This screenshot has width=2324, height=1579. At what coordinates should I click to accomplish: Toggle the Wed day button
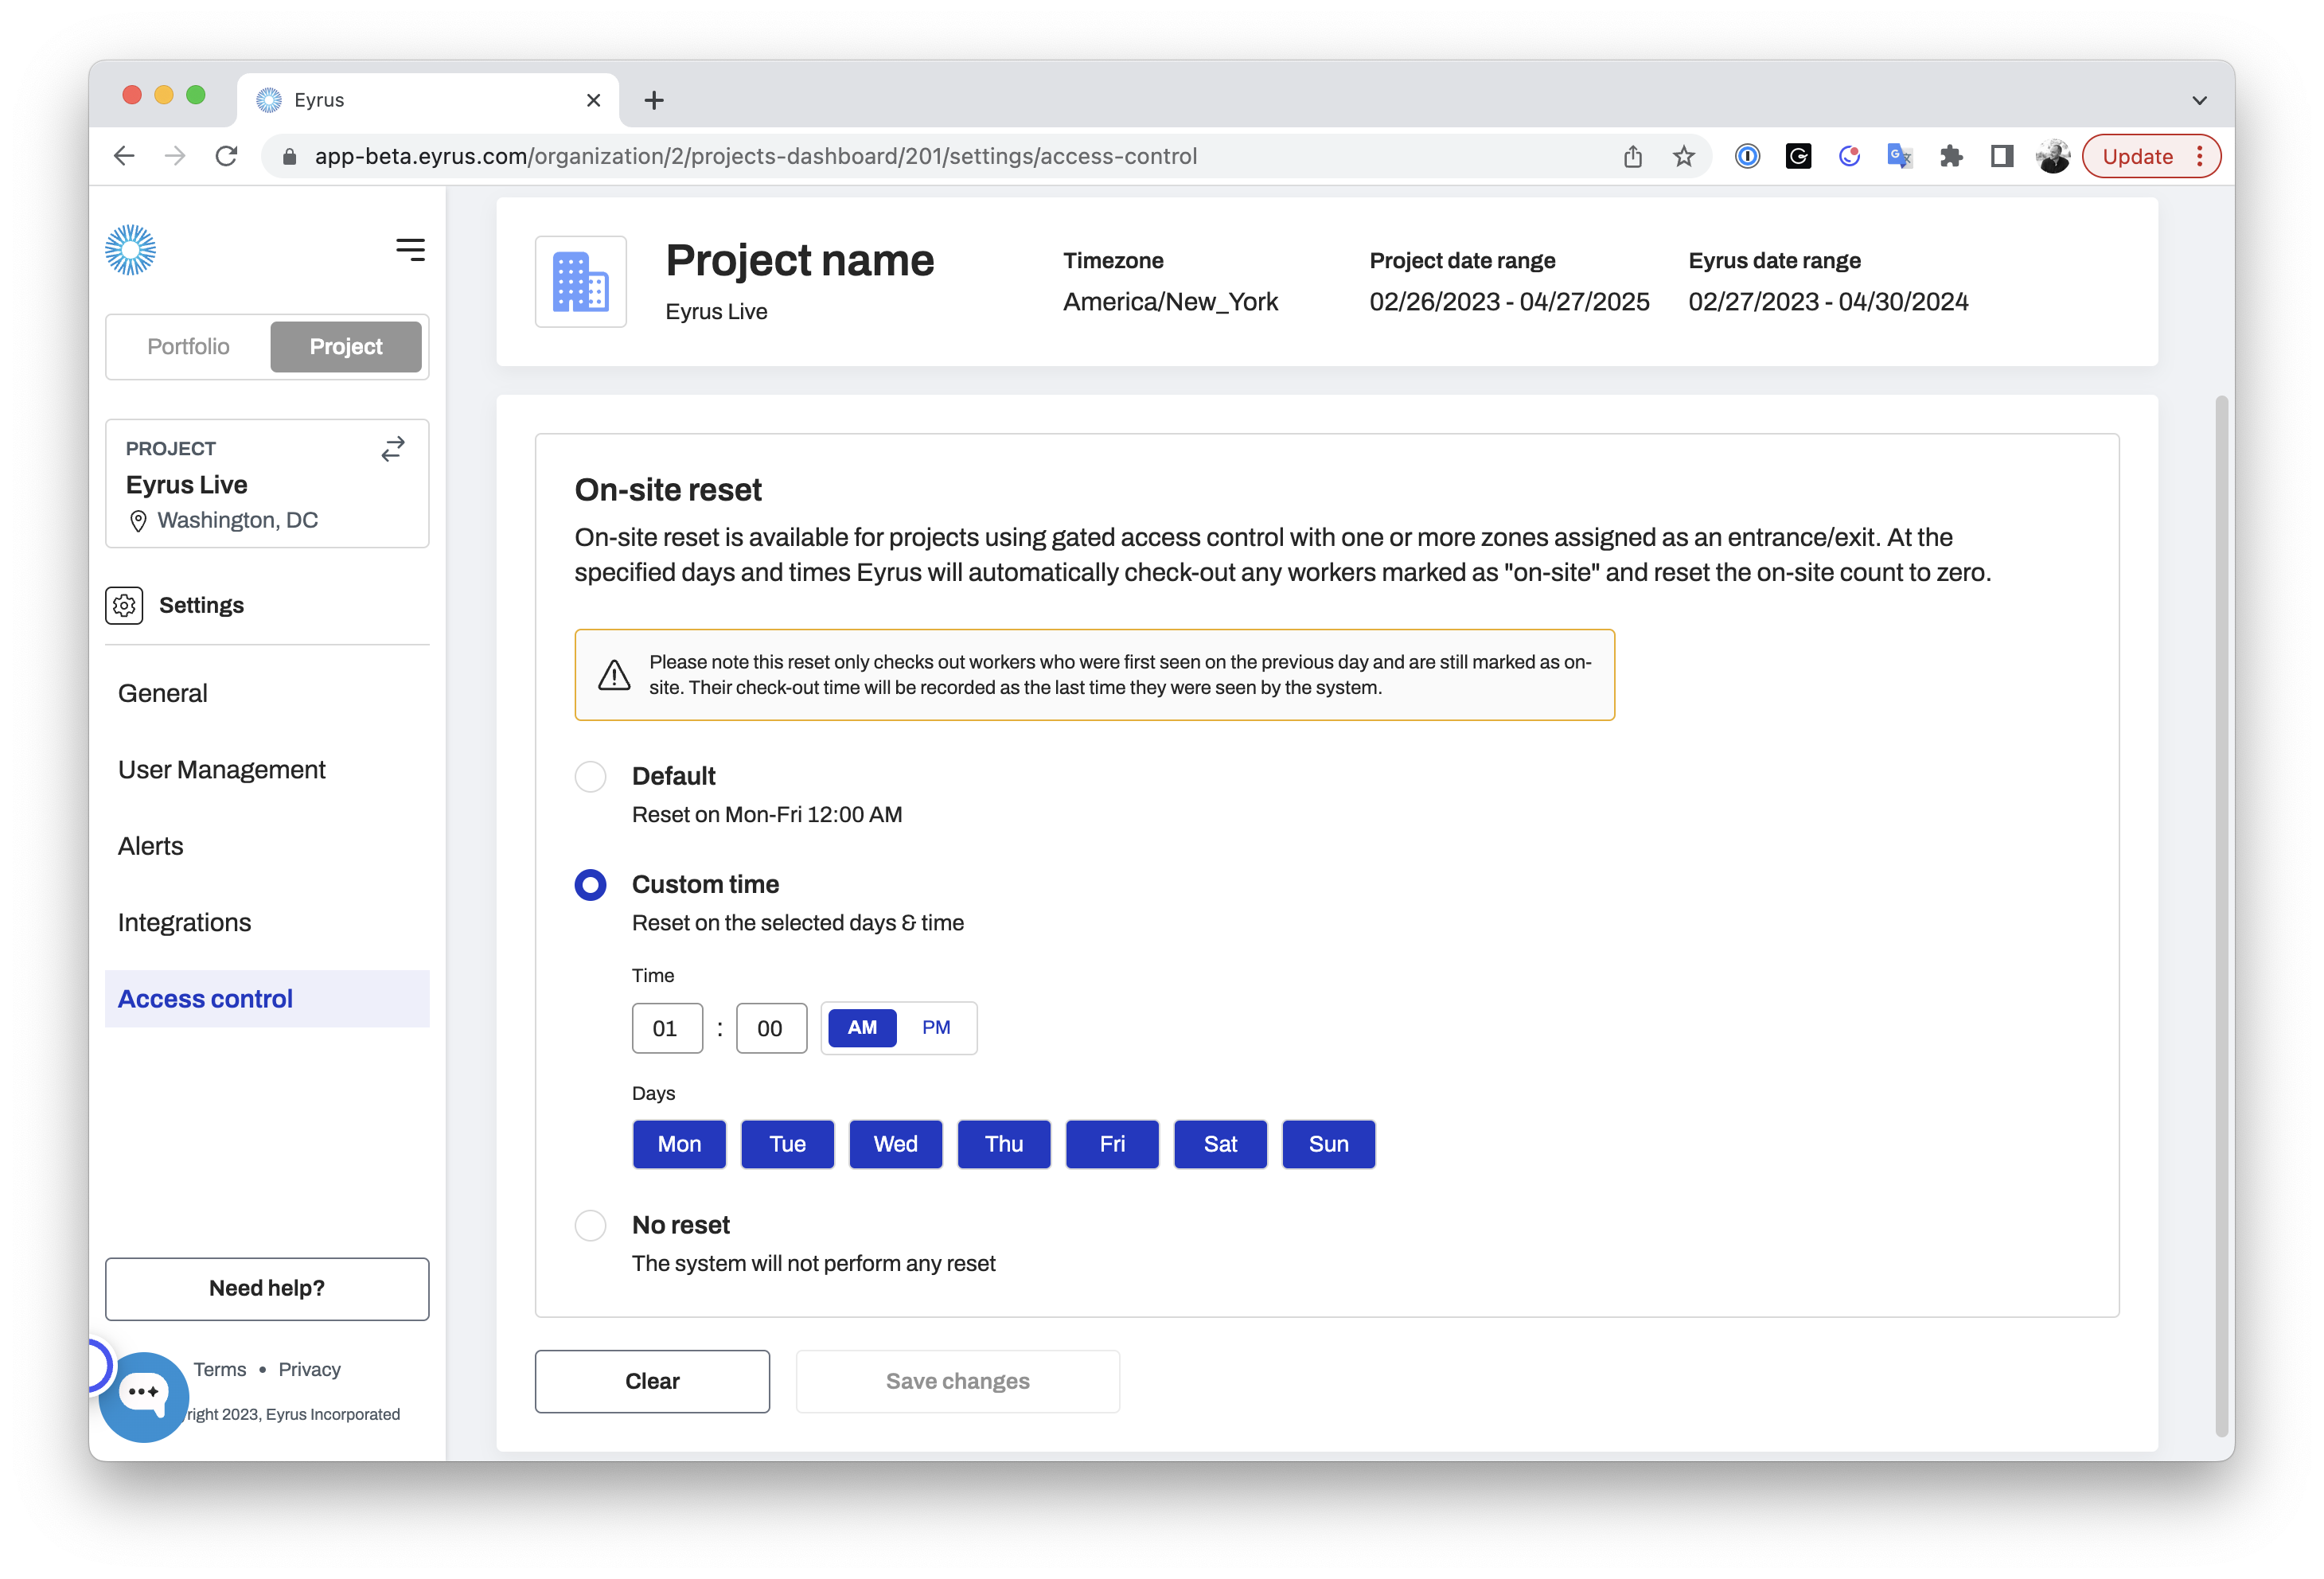tap(896, 1145)
